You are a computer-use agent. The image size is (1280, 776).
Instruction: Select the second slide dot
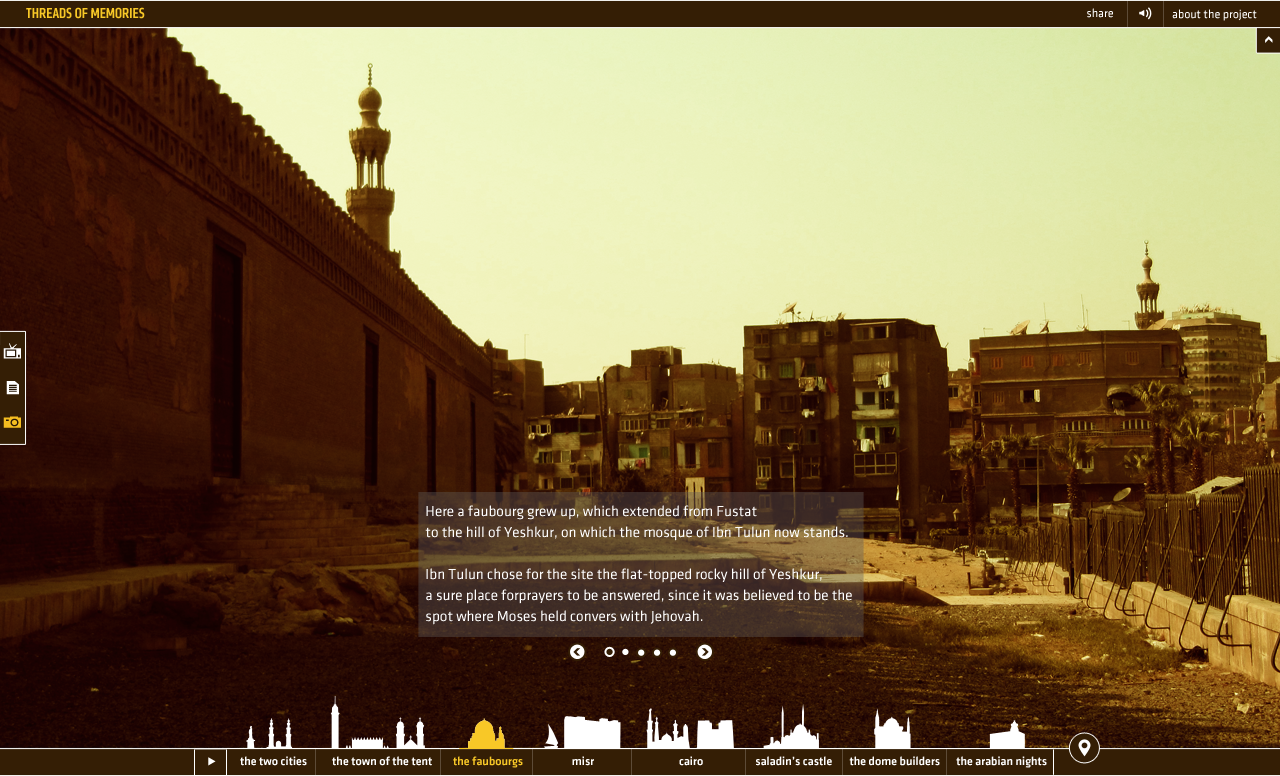(x=626, y=652)
